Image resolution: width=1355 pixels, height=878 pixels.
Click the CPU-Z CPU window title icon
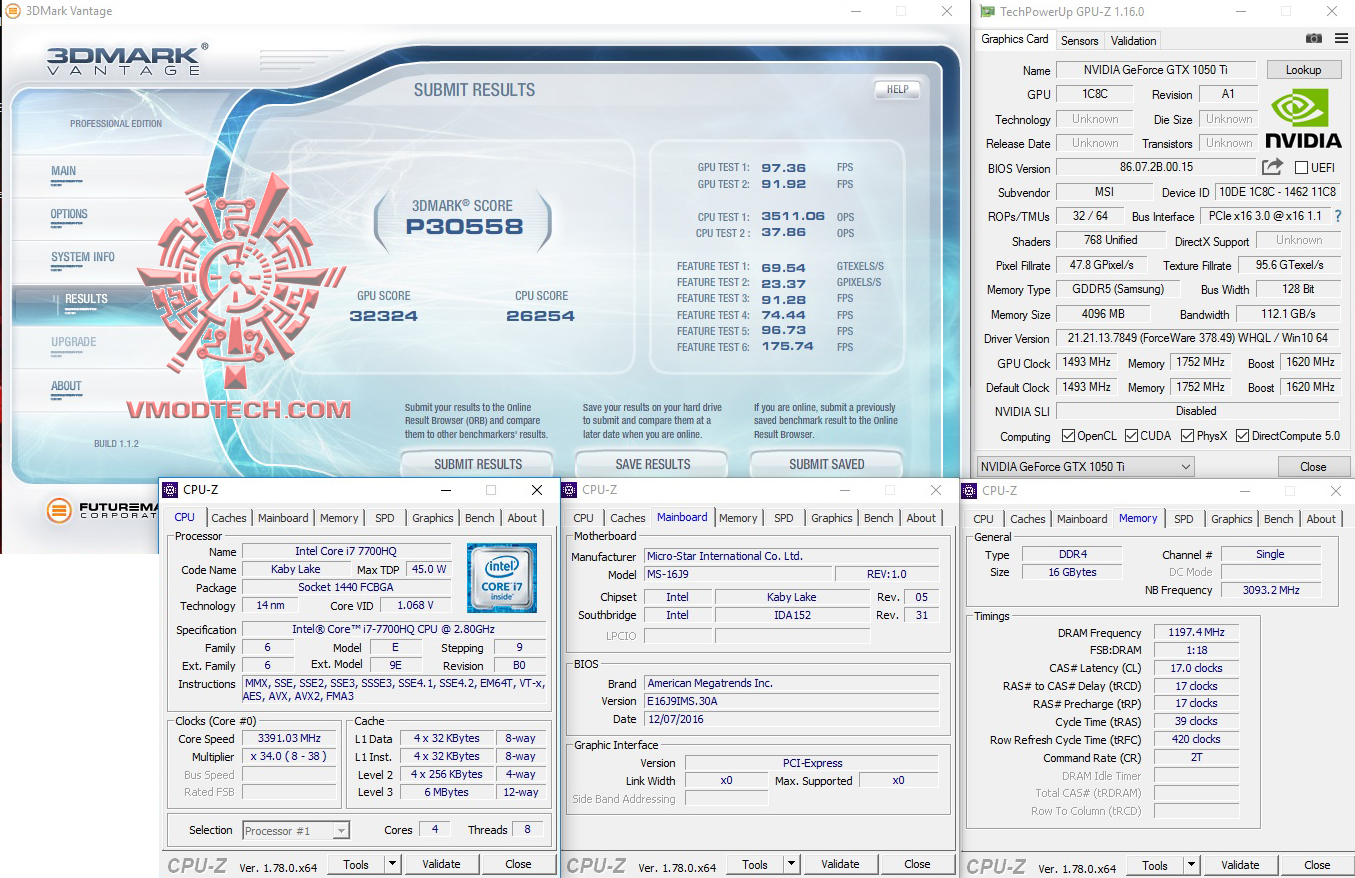pyautogui.click(x=170, y=490)
